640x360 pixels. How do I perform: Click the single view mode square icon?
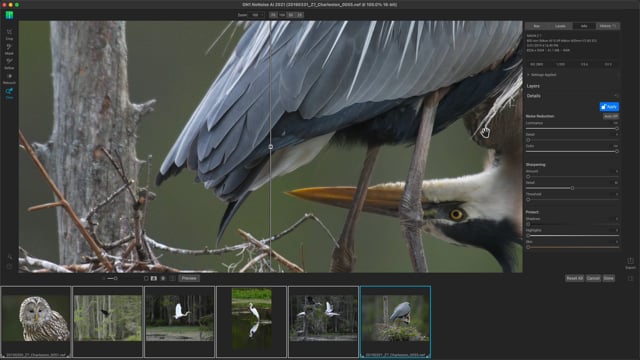click(x=146, y=278)
